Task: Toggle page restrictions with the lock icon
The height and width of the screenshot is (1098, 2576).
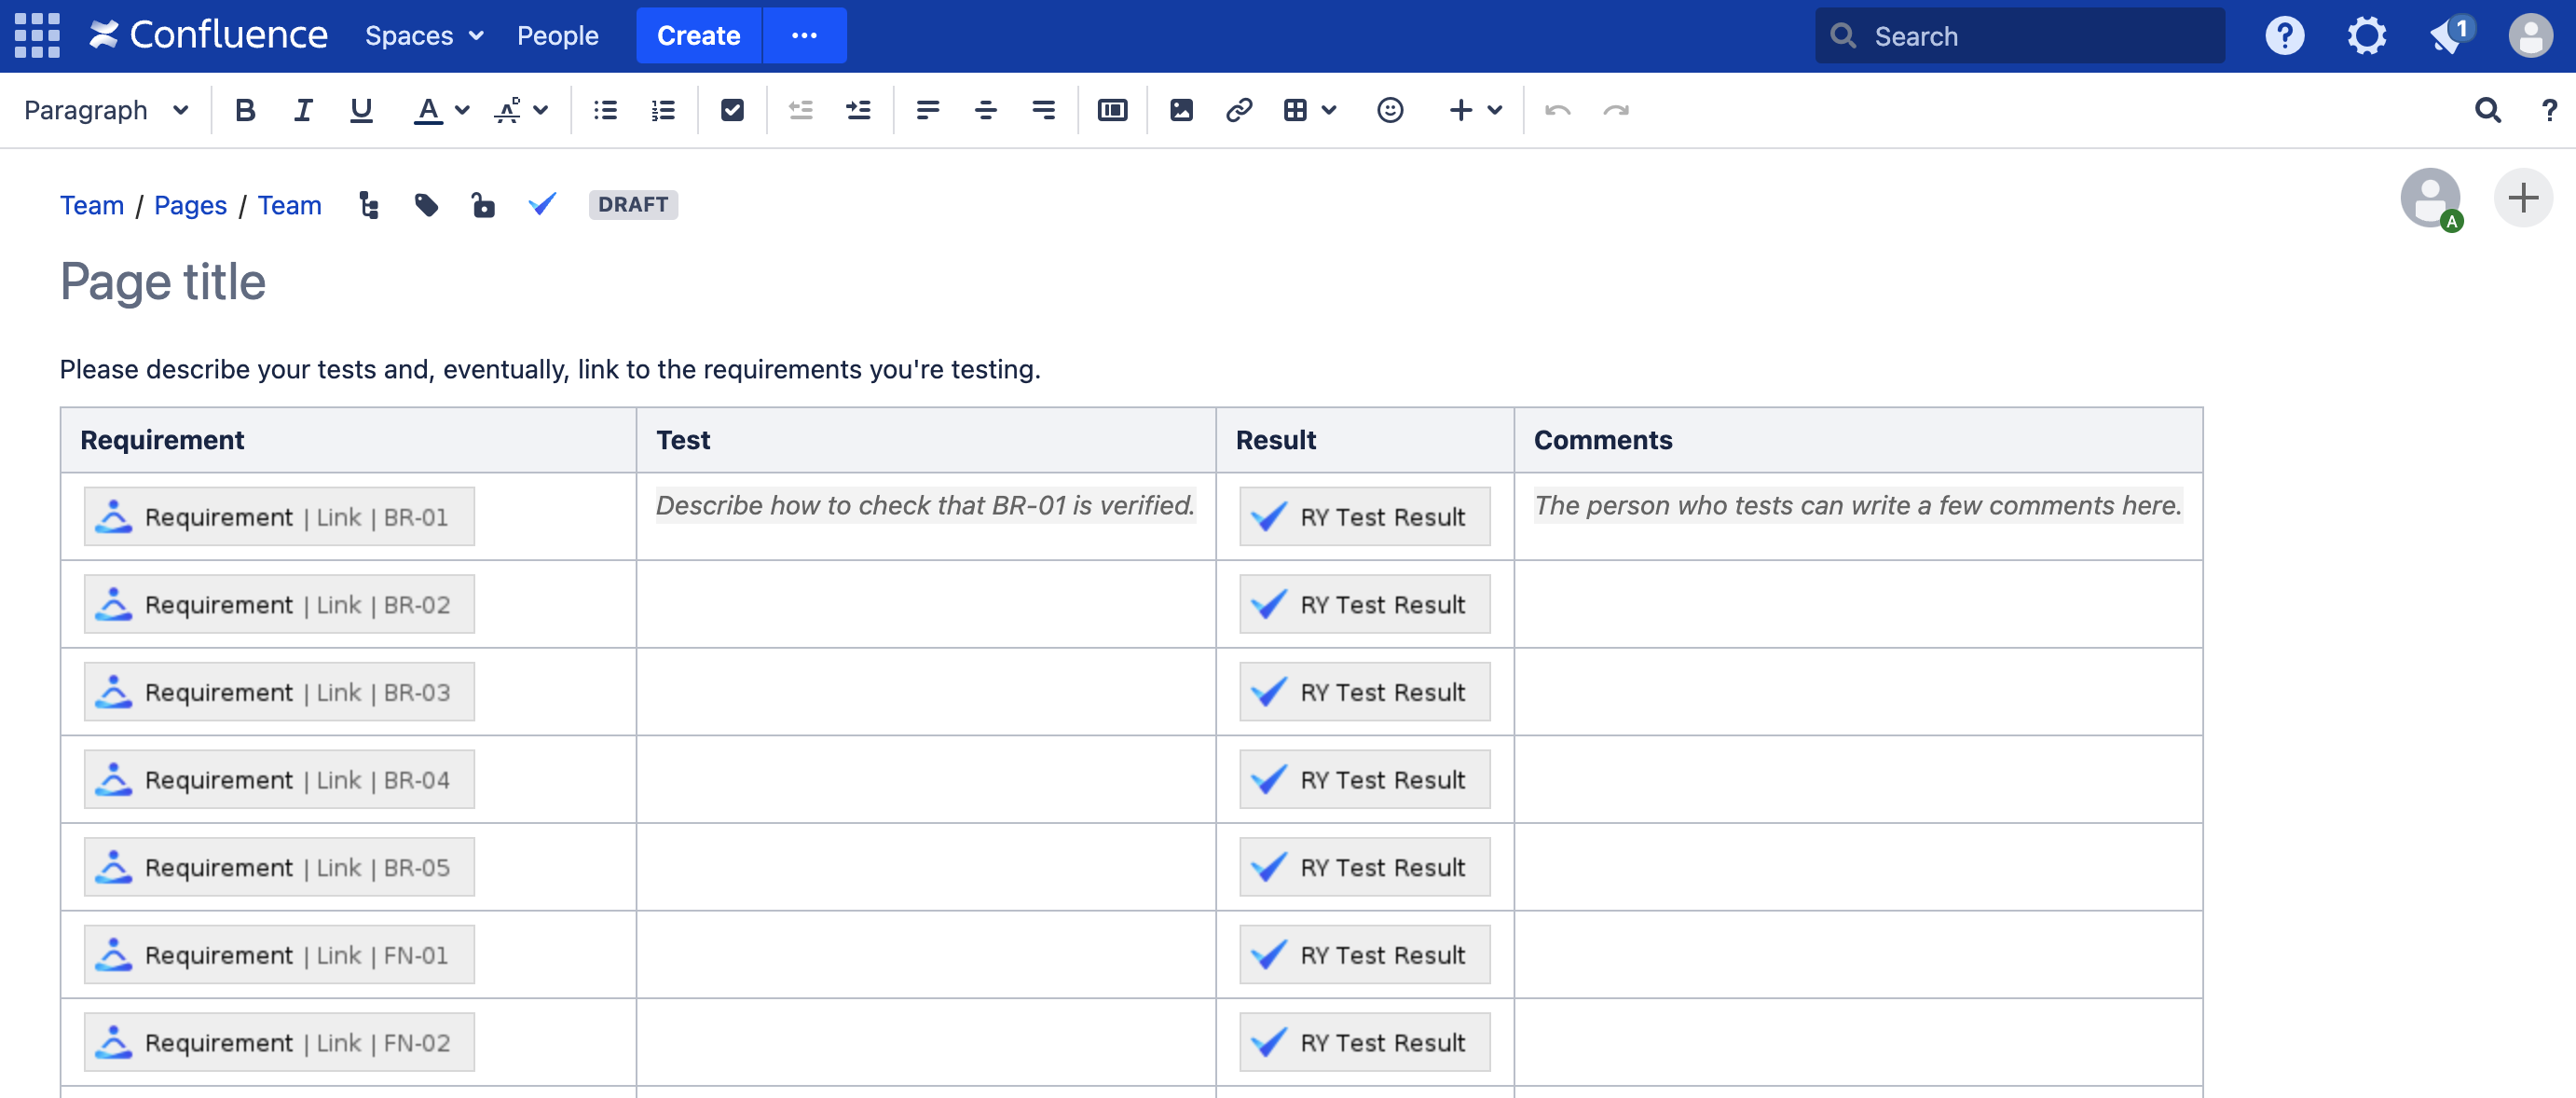Action: point(484,204)
